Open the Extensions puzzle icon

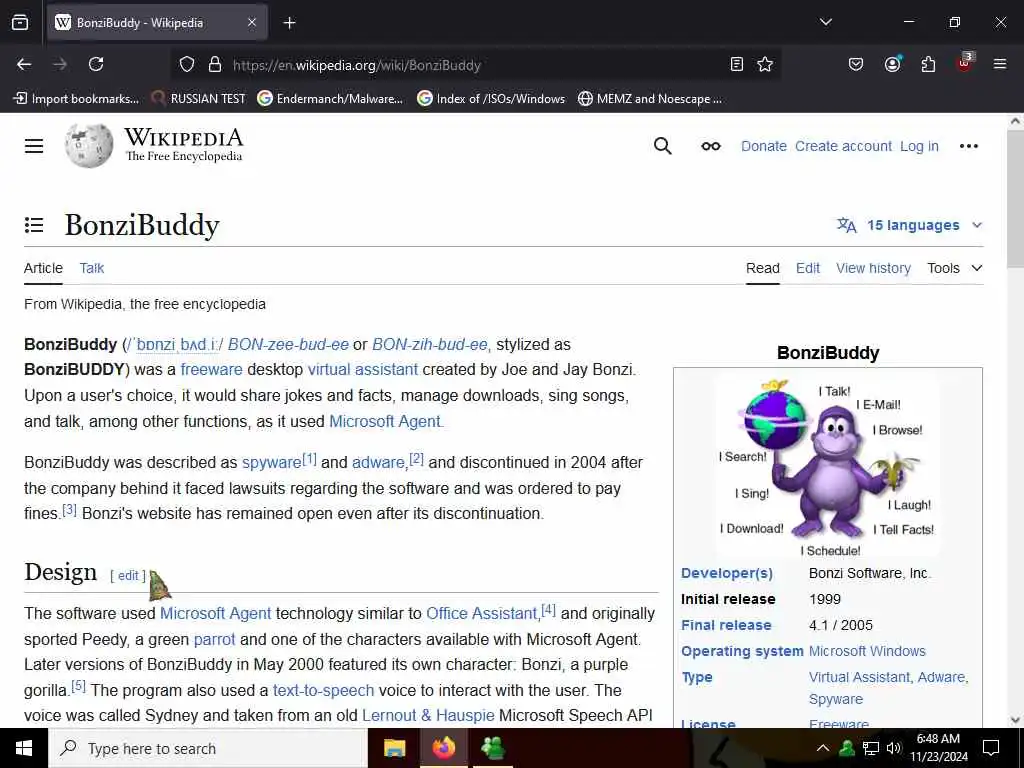tap(928, 64)
